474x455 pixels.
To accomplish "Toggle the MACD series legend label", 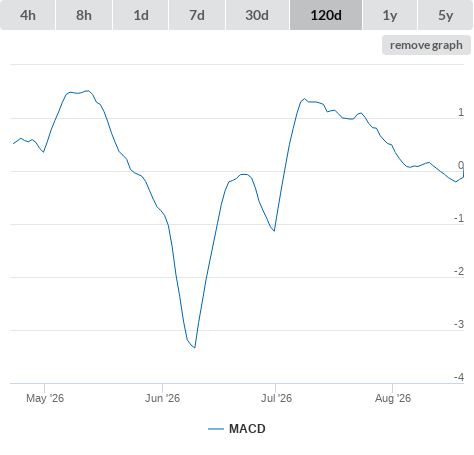I will tap(247, 429).
